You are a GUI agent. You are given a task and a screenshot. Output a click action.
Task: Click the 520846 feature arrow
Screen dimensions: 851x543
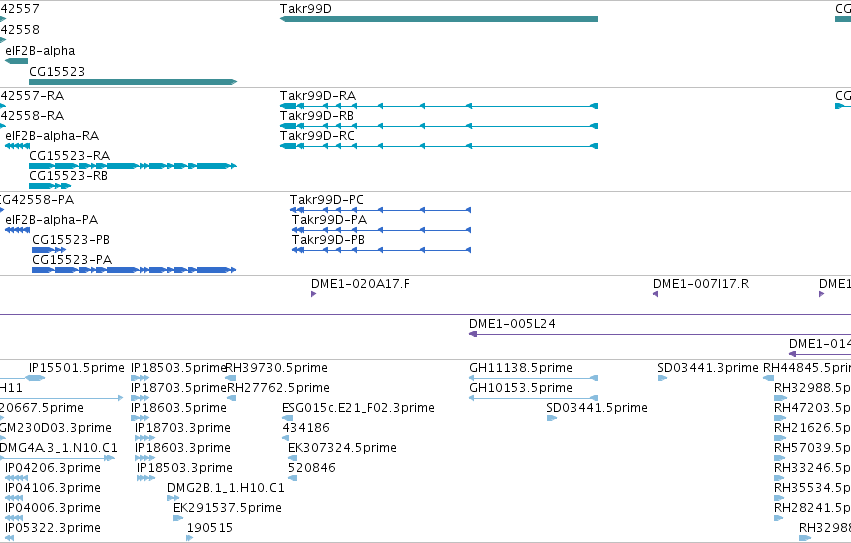[x=293, y=478]
